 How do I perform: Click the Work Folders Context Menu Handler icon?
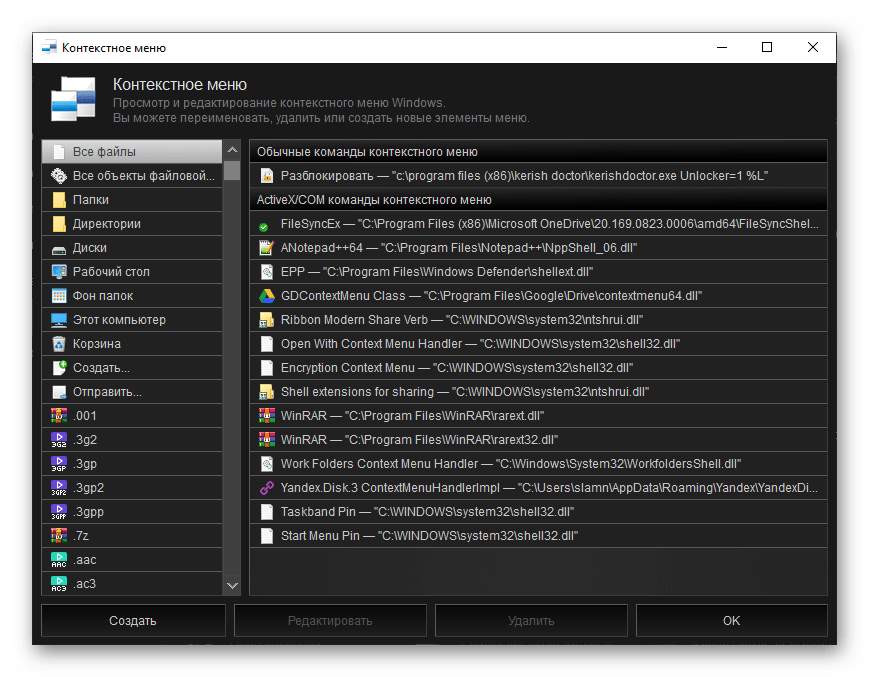(x=267, y=464)
